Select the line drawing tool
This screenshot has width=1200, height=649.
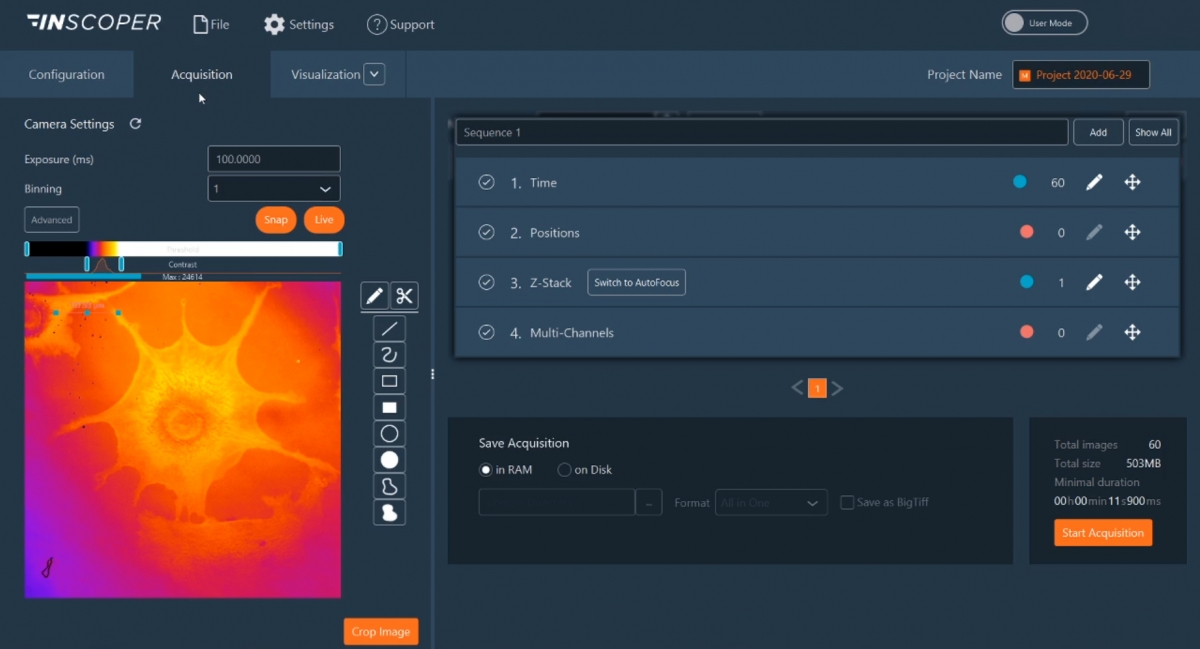point(390,328)
